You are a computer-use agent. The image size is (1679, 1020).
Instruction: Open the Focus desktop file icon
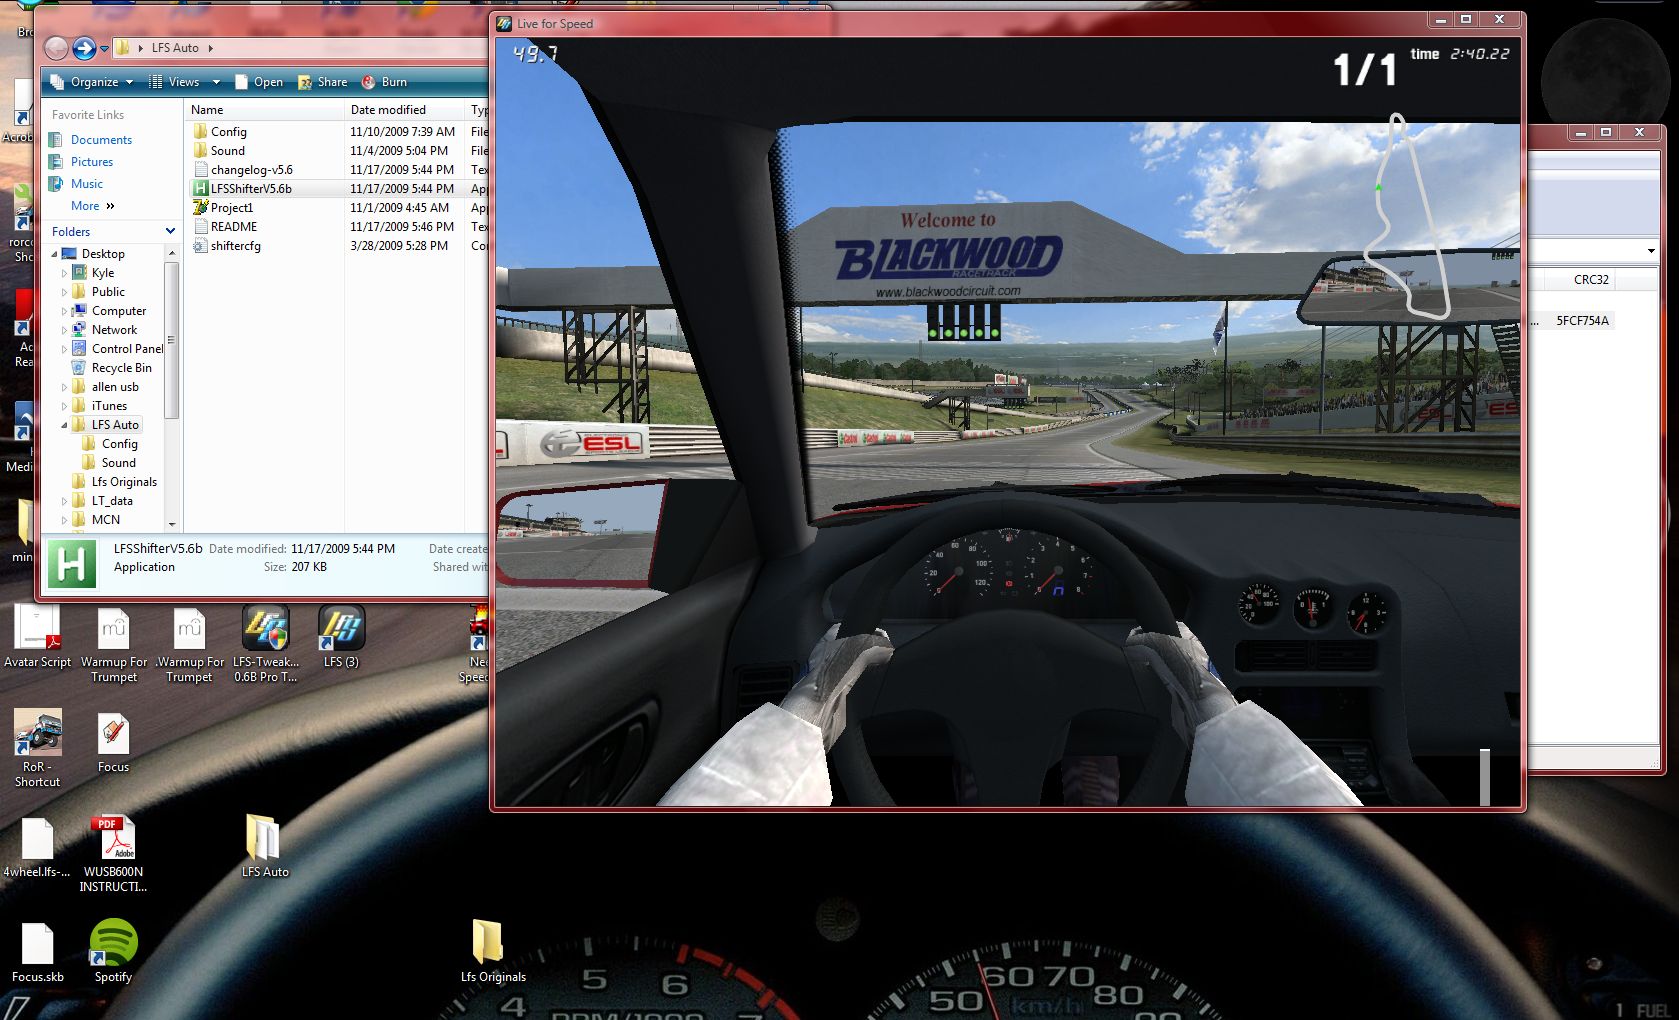(x=113, y=743)
